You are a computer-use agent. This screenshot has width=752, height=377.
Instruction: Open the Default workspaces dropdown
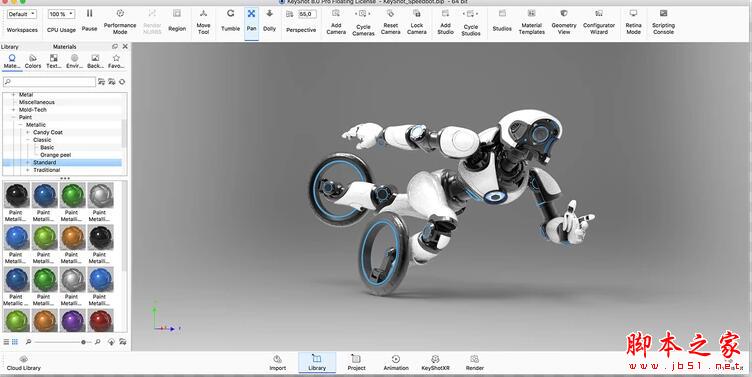click(22, 14)
